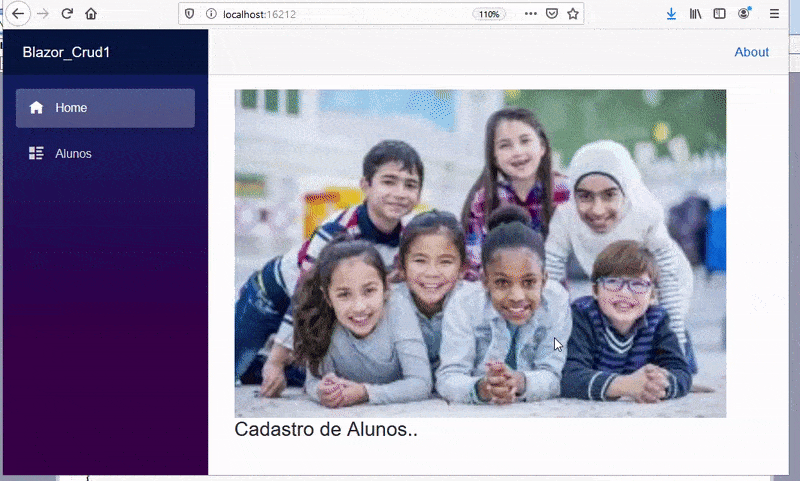This screenshot has width=800, height=481.
Task: Select the Home navigation item
Action: click(105, 108)
